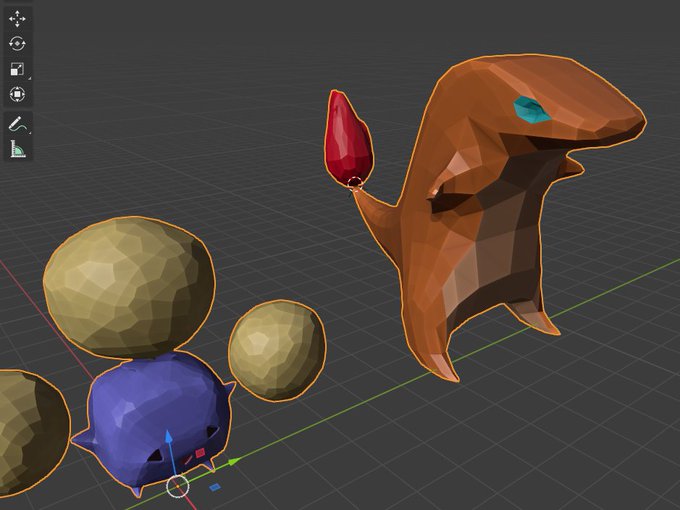This screenshot has height=510, width=680.
Task: Select the small tan sphere beside purple creature
Action: 277,350
